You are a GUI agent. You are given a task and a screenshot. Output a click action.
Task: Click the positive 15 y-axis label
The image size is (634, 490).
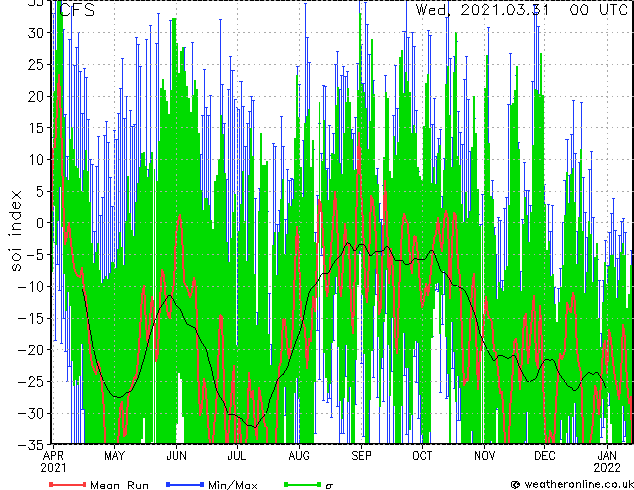pos(35,128)
